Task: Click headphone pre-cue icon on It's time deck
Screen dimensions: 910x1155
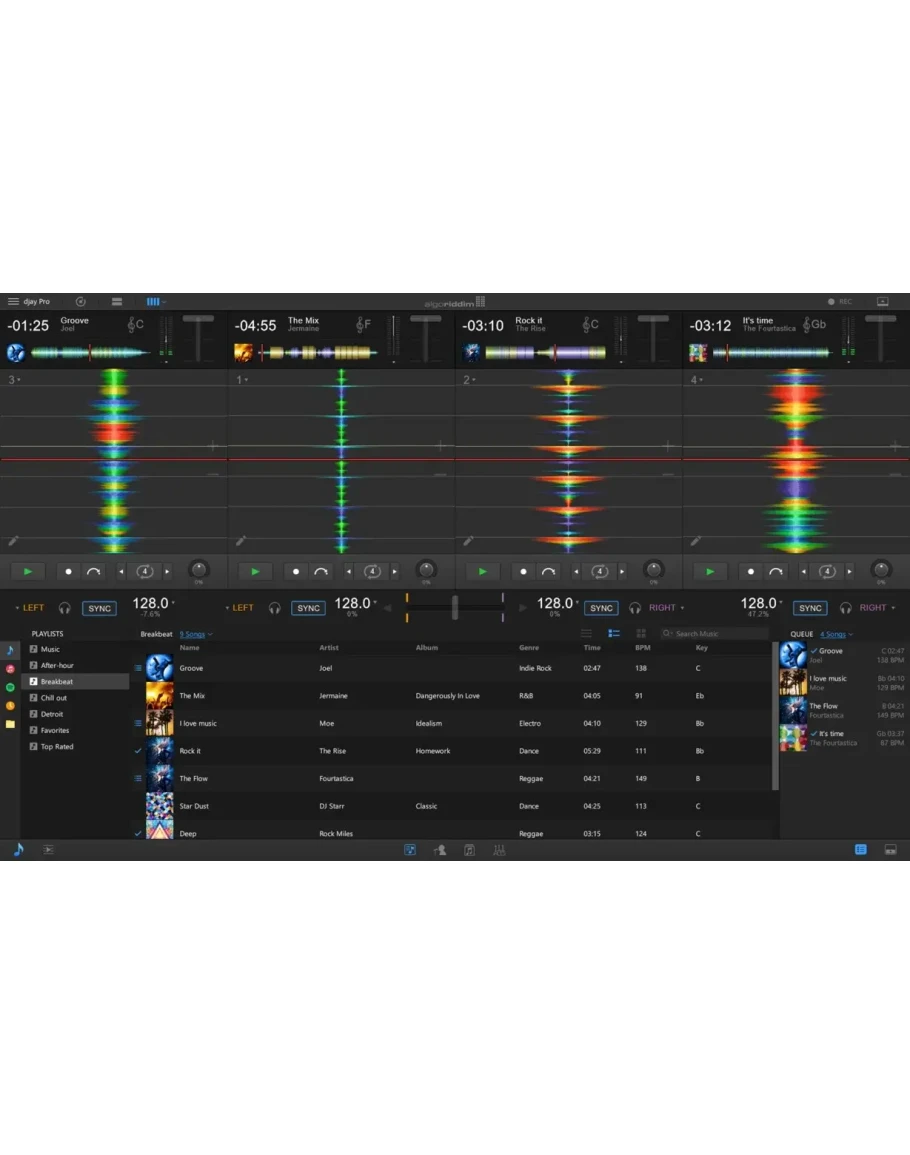Action: pos(845,608)
